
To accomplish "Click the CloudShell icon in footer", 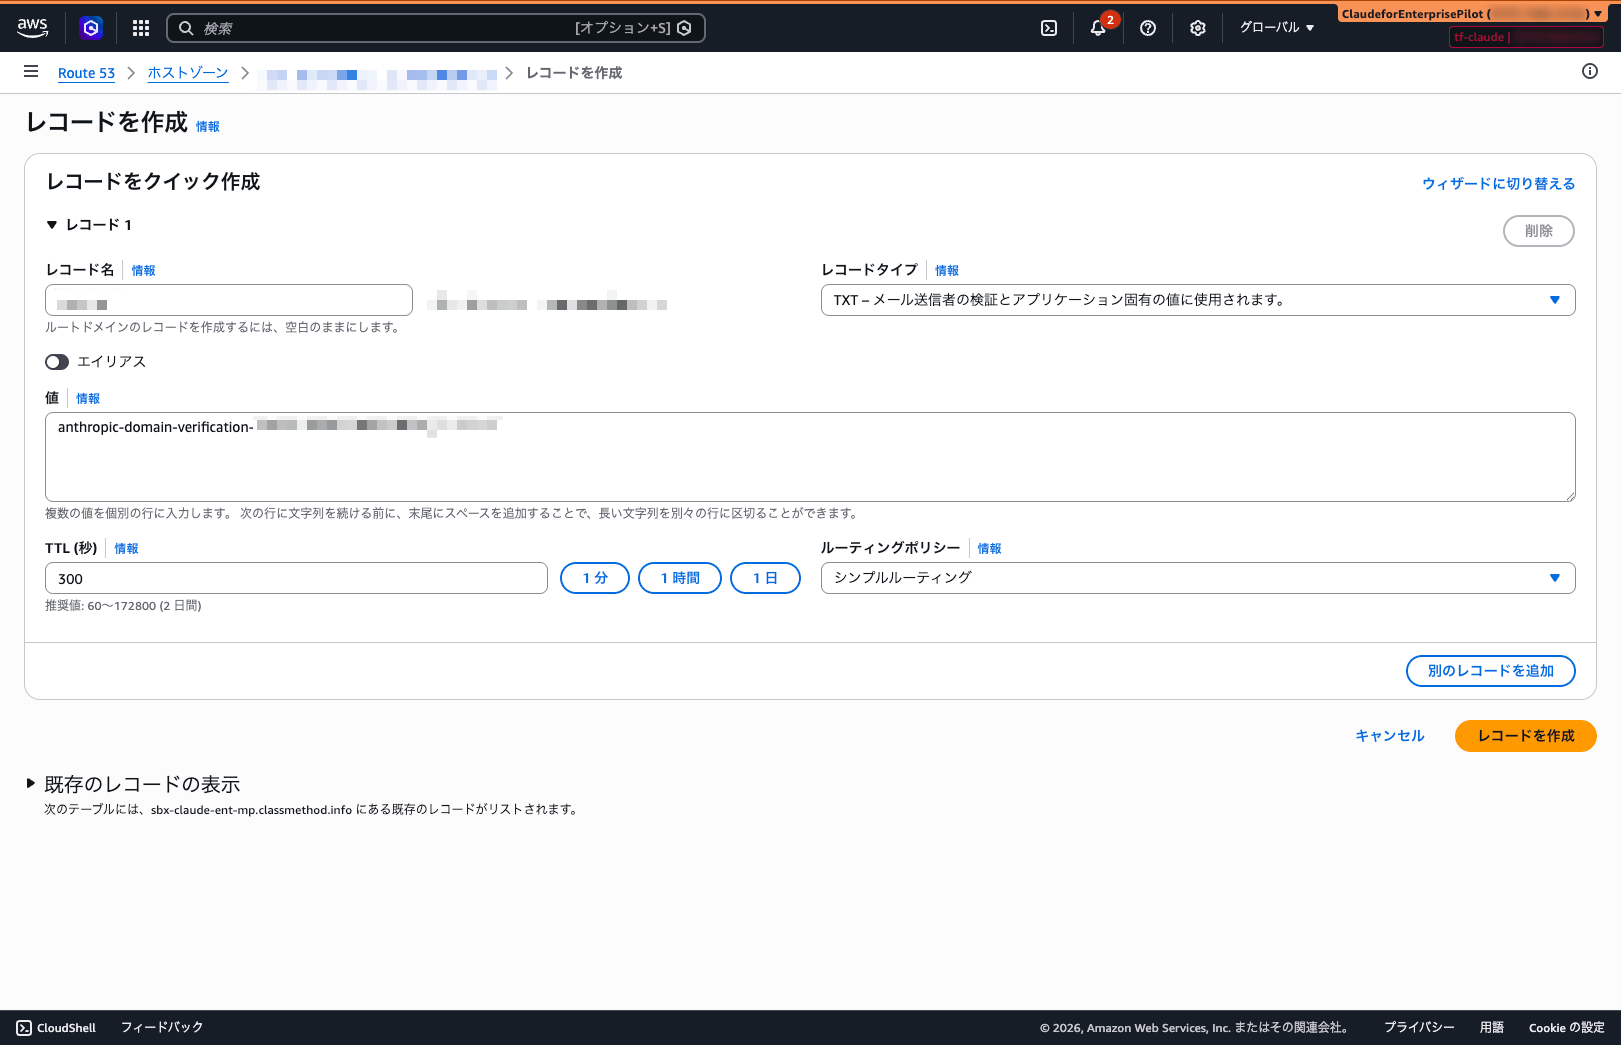I will [x=24, y=1028].
